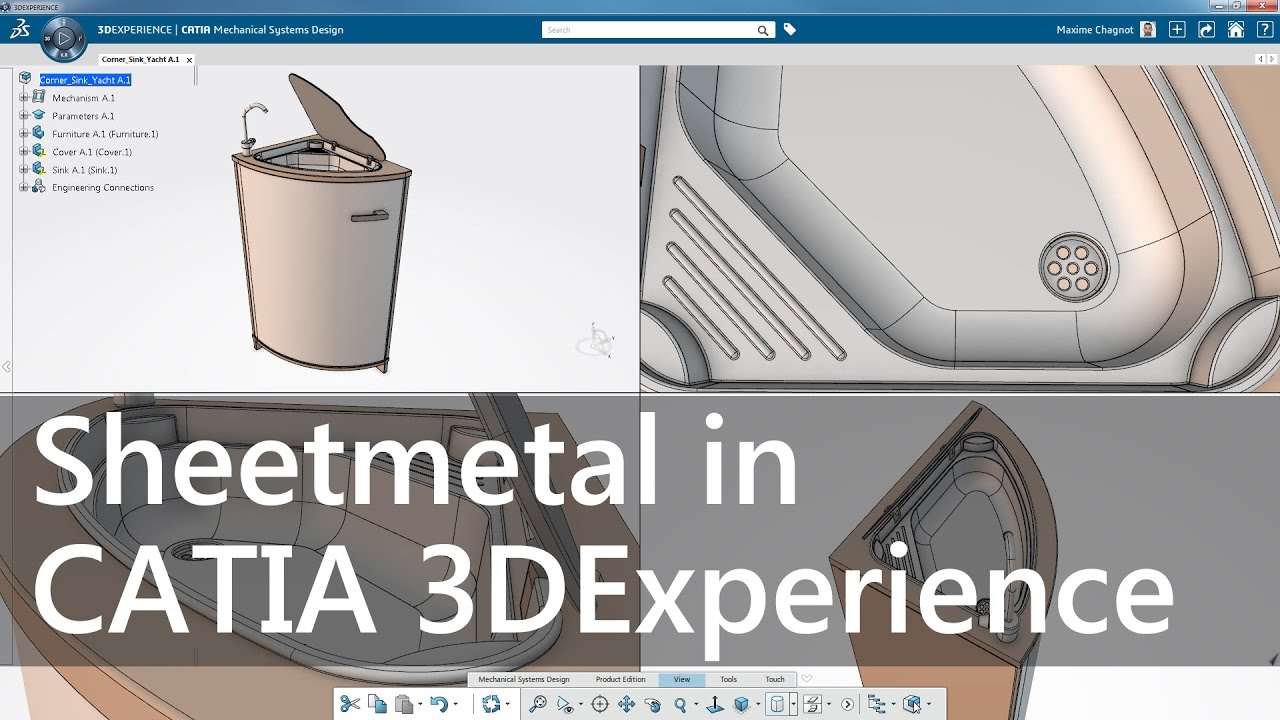Click the Update refresh cycle icon
The width and height of the screenshot is (1280, 720).
[491, 704]
